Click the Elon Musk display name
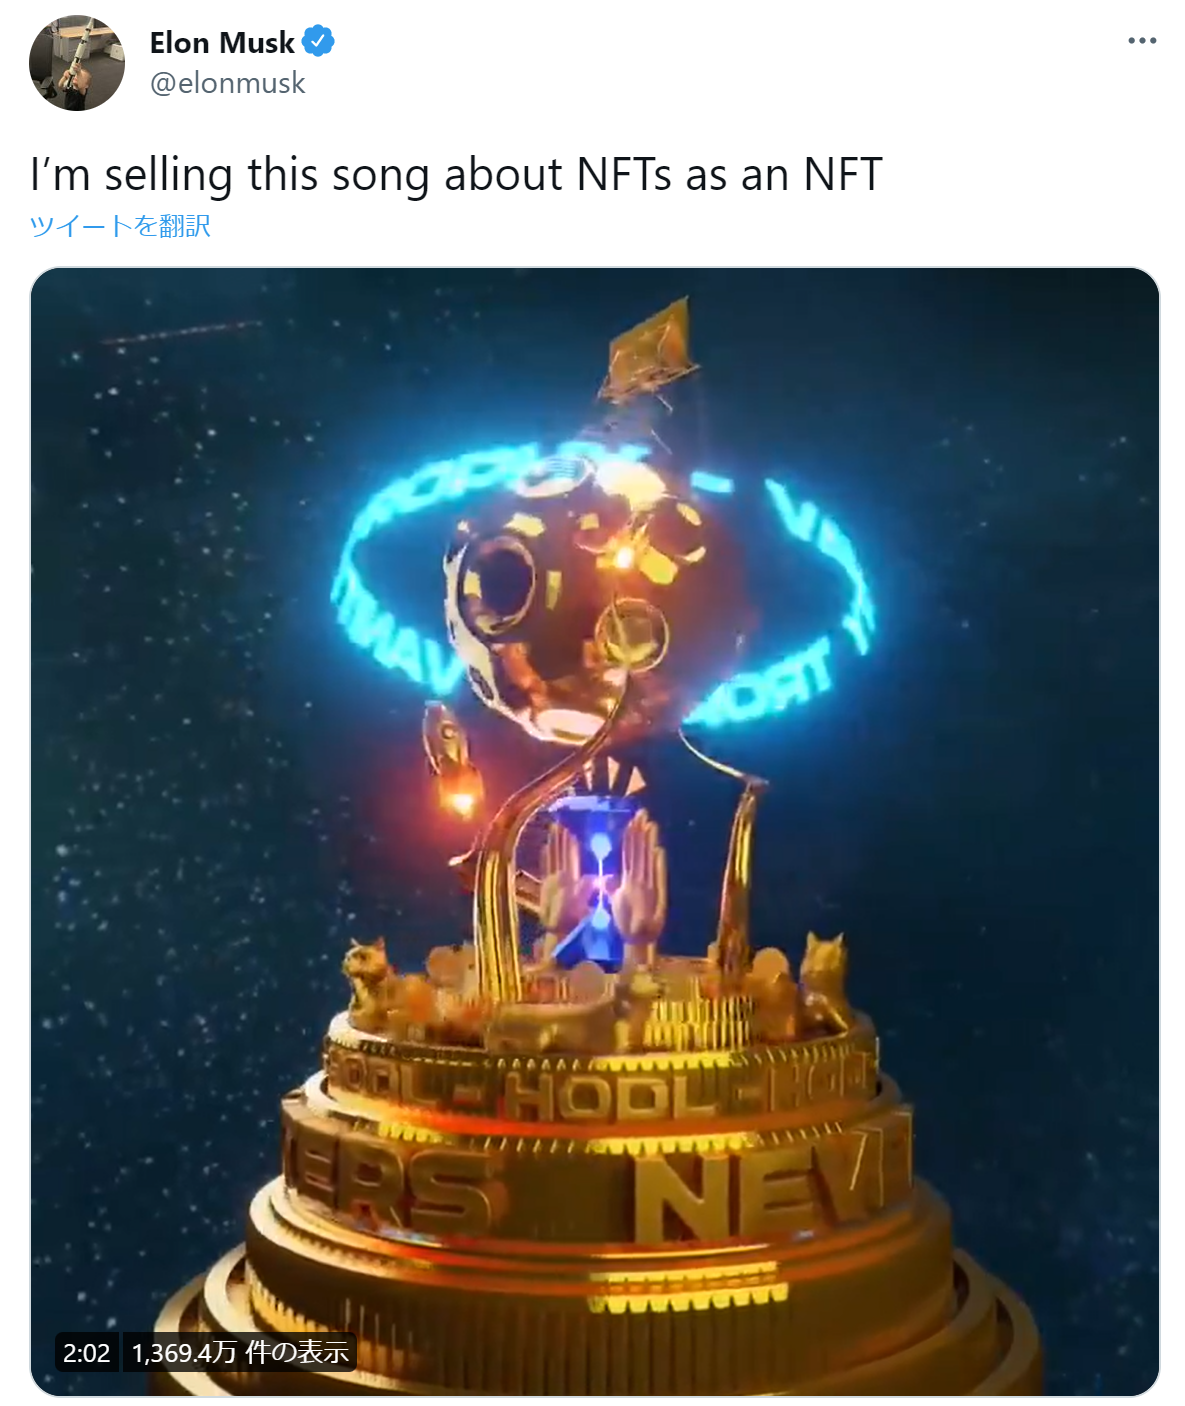The width and height of the screenshot is (1185, 1406). tap(222, 43)
